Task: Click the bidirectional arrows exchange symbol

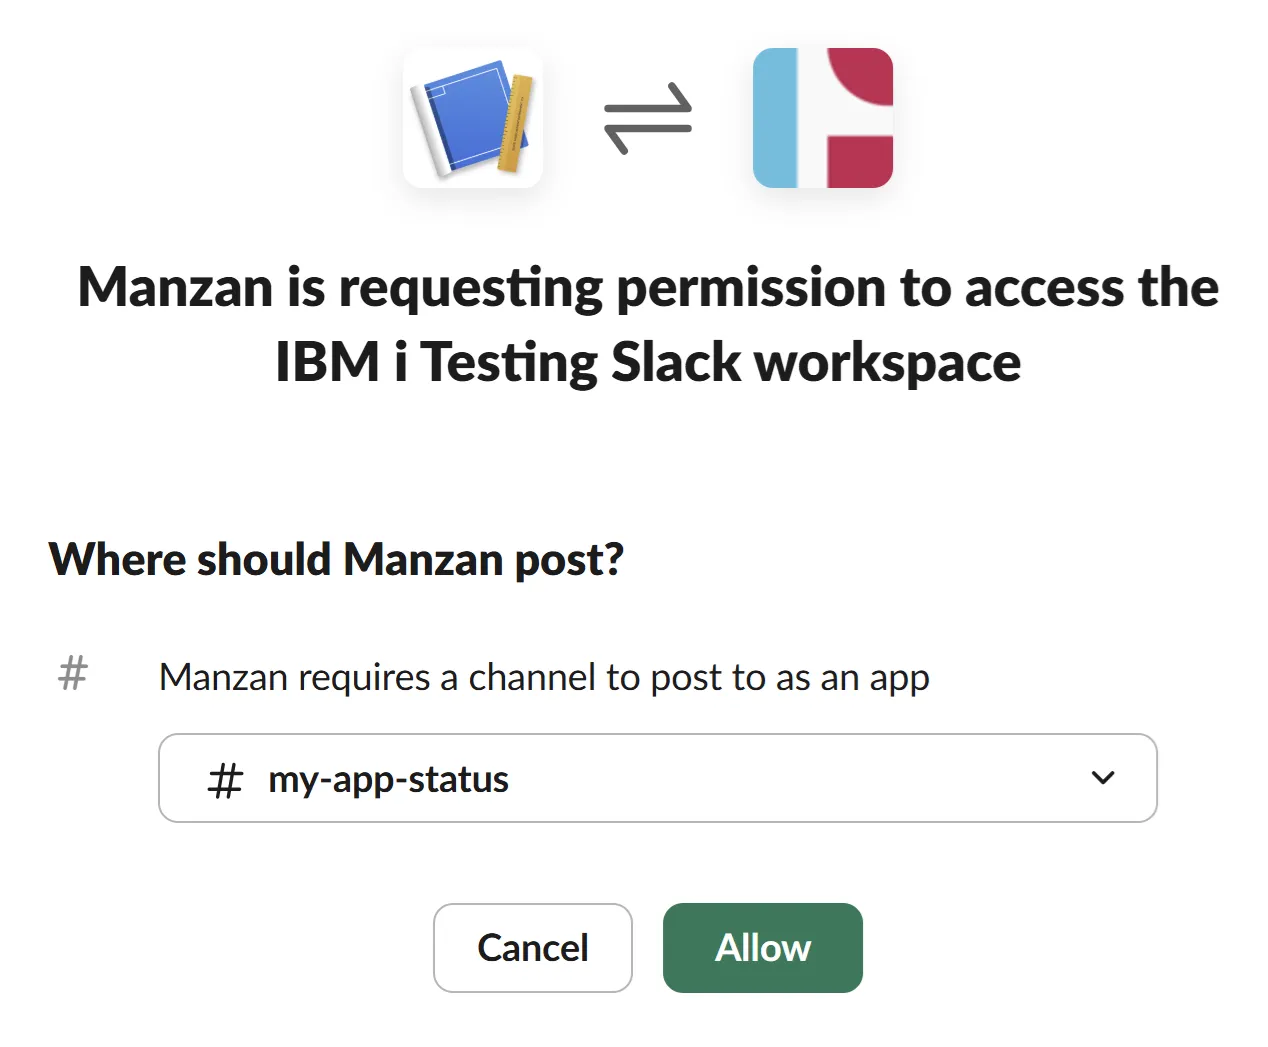Action: [647, 120]
